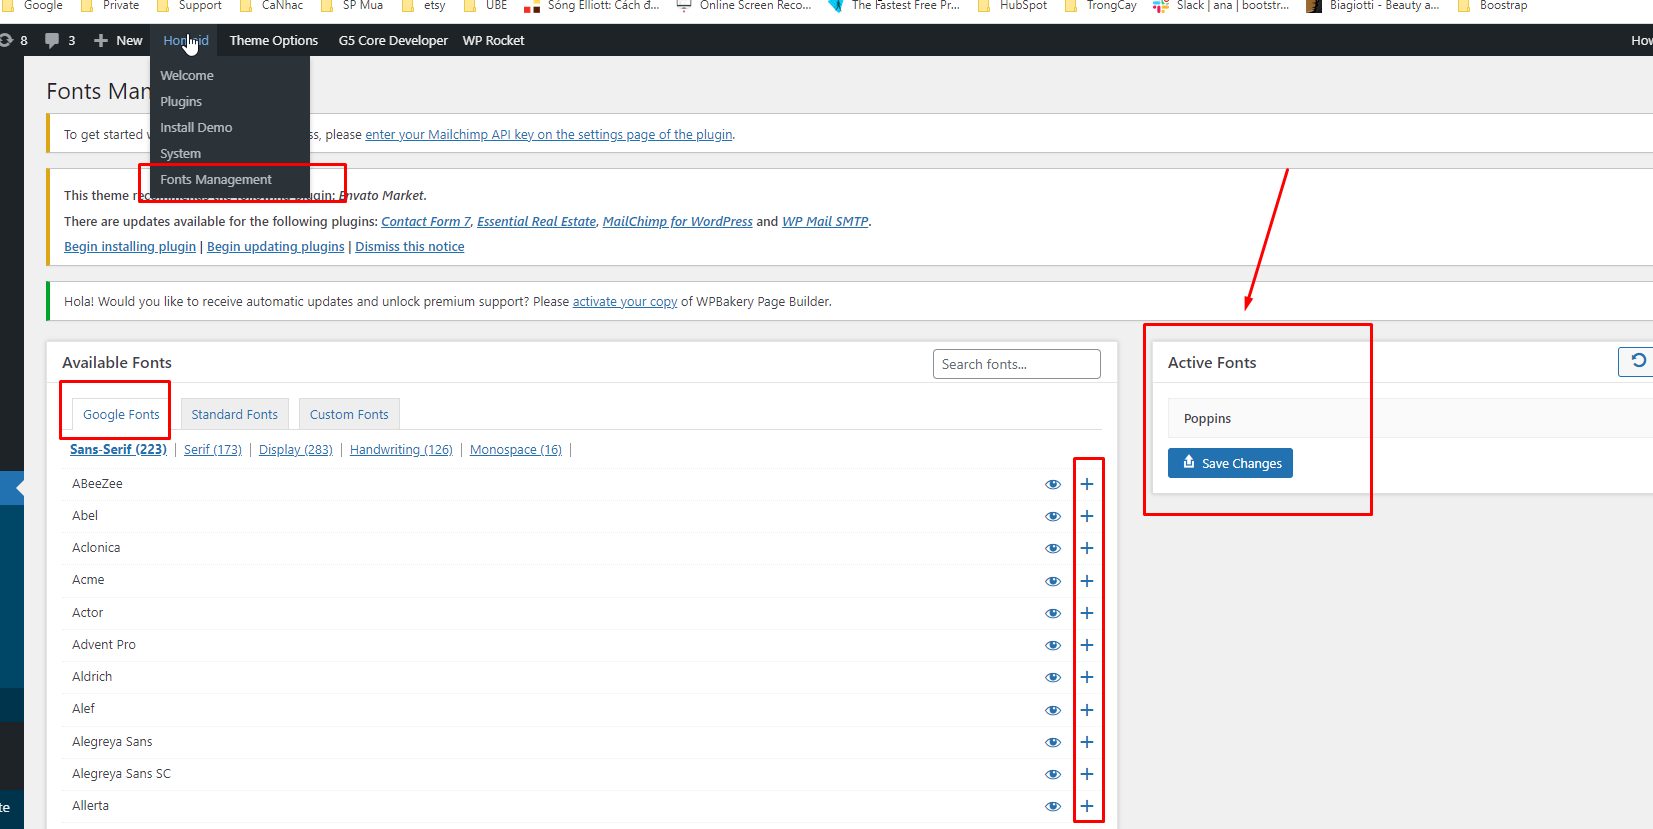Screen dimensions: 1653x829
Task: Switch to the Google Fonts tab
Action: pos(121,414)
